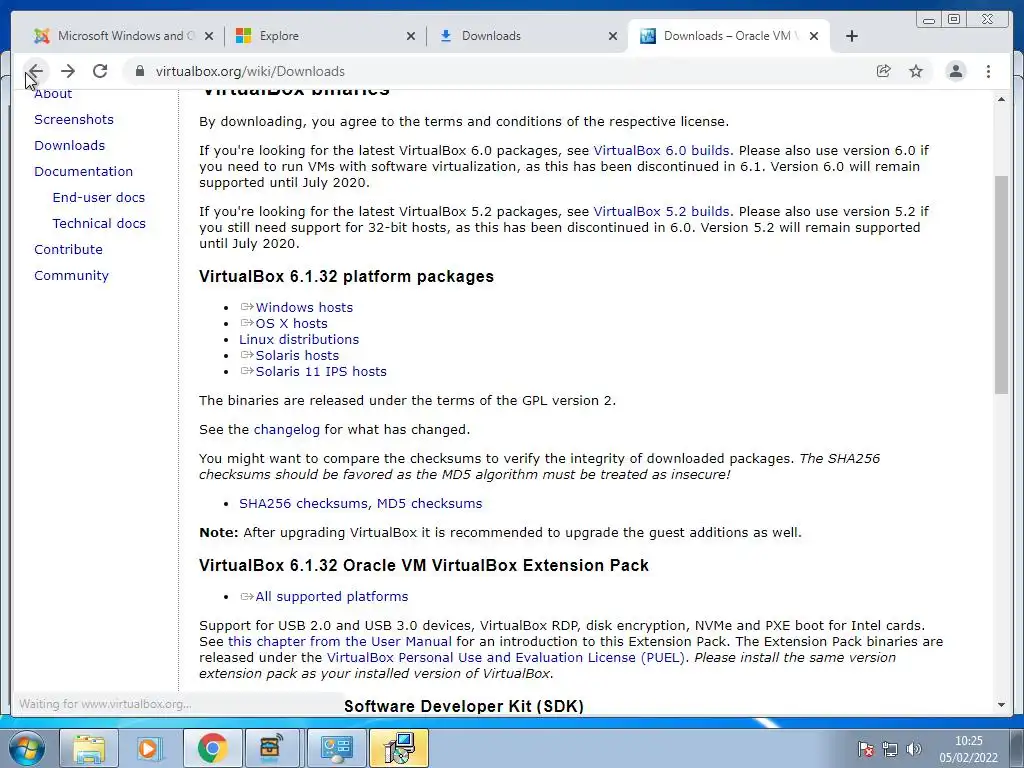Viewport: 1024px width, 768px height.
Task: Reload the VirtualBox downloads page
Action: 100,71
